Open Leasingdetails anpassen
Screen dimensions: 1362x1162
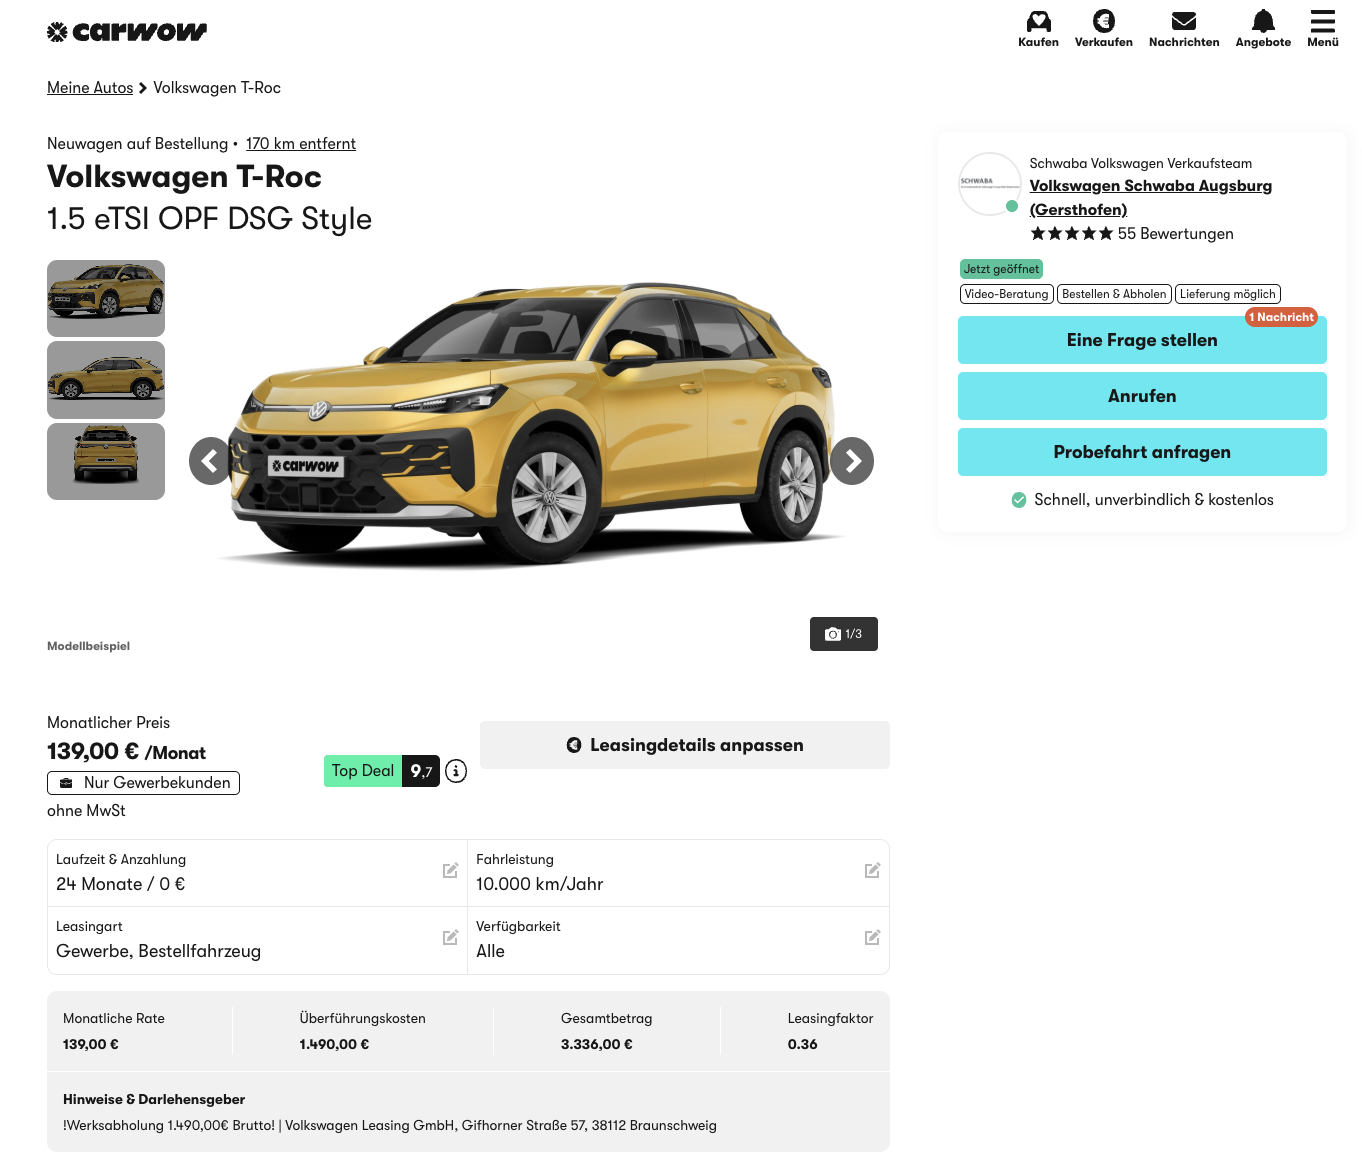685,745
